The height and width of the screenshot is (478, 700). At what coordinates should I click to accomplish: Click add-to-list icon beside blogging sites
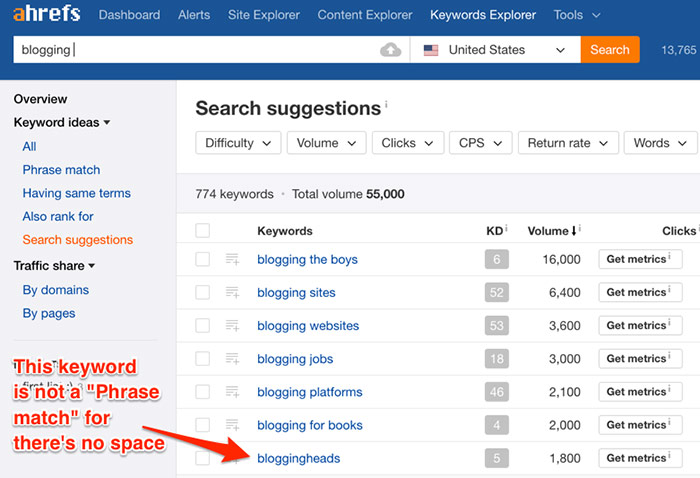pyautogui.click(x=232, y=293)
